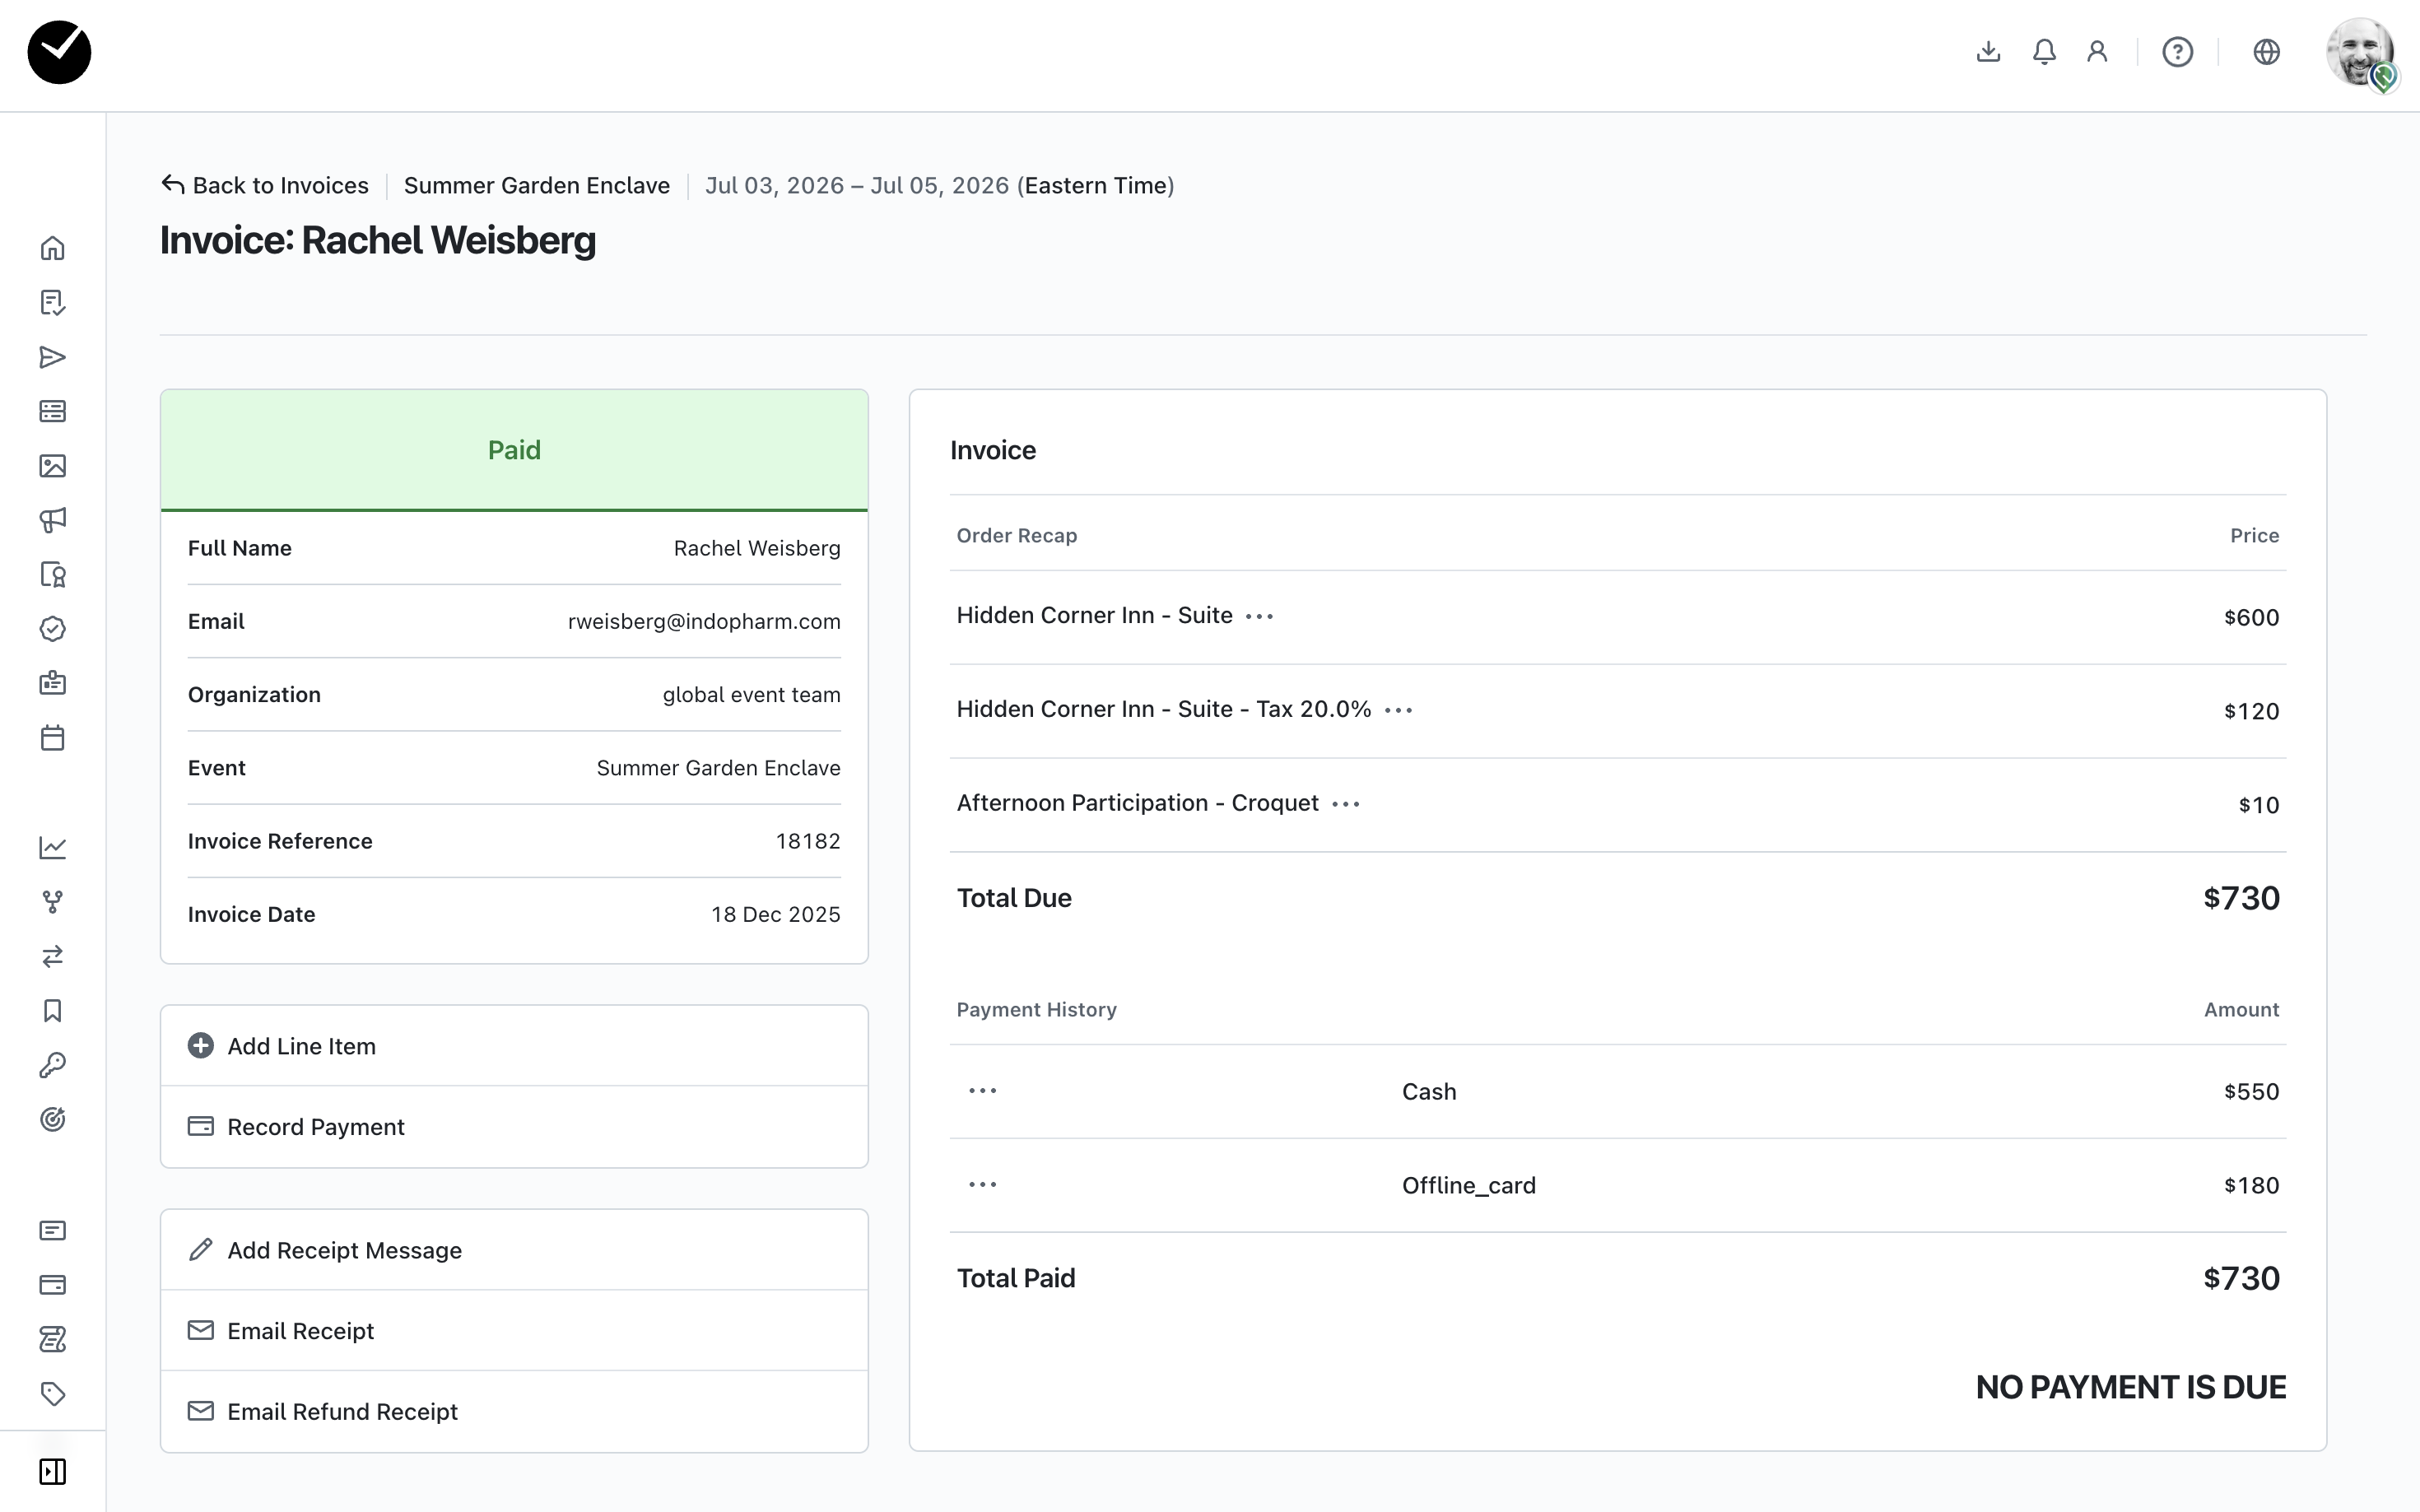Expand options for Croquet line item
The width and height of the screenshot is (2420, 1512).
(1345, 805)
